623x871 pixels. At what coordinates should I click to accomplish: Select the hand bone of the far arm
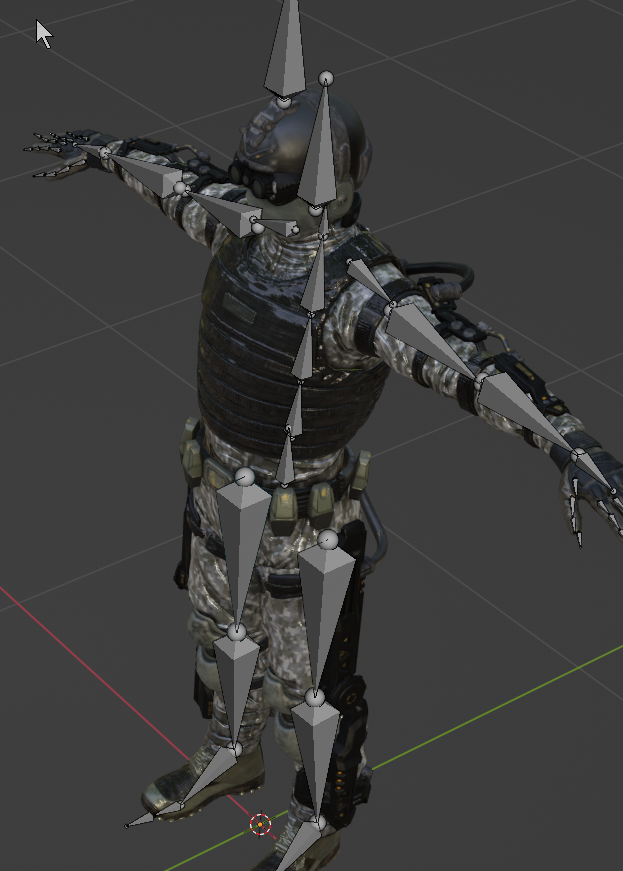(x=89, y=149)
